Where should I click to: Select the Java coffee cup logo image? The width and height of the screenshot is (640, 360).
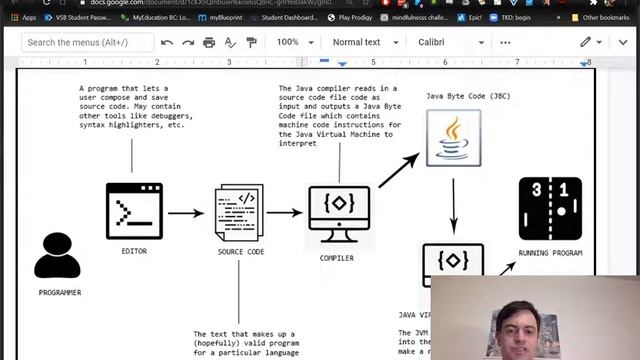453,138
